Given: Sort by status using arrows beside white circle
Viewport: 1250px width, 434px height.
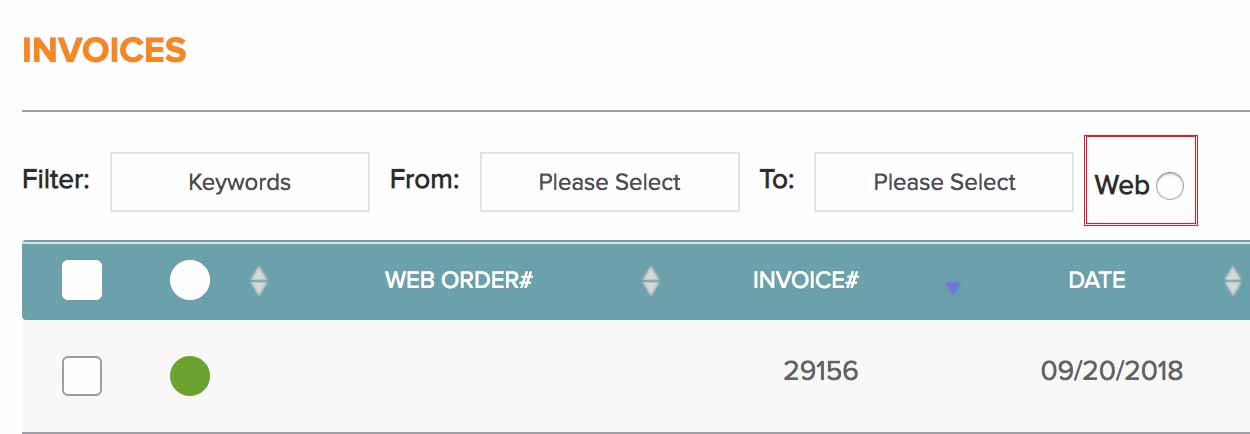Looking at the screenshot, I should point(259,281).
